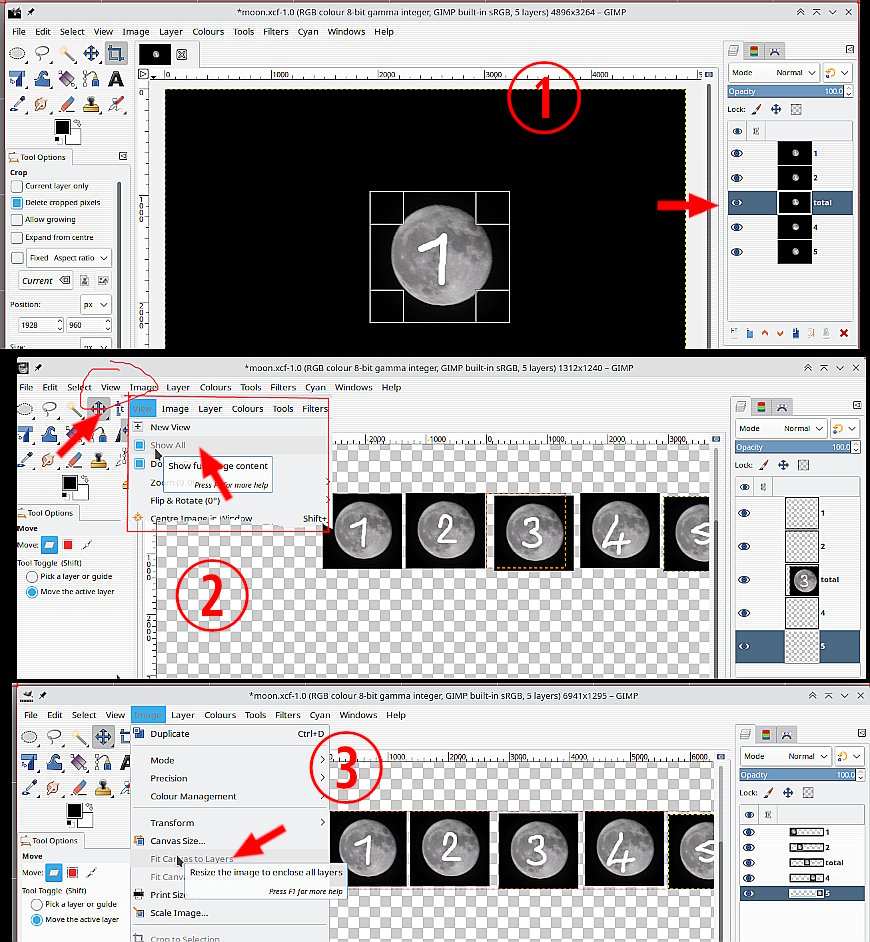Select Bucket Fill tool in top window
Screen dimensions: 870x942
coord(67,79)
